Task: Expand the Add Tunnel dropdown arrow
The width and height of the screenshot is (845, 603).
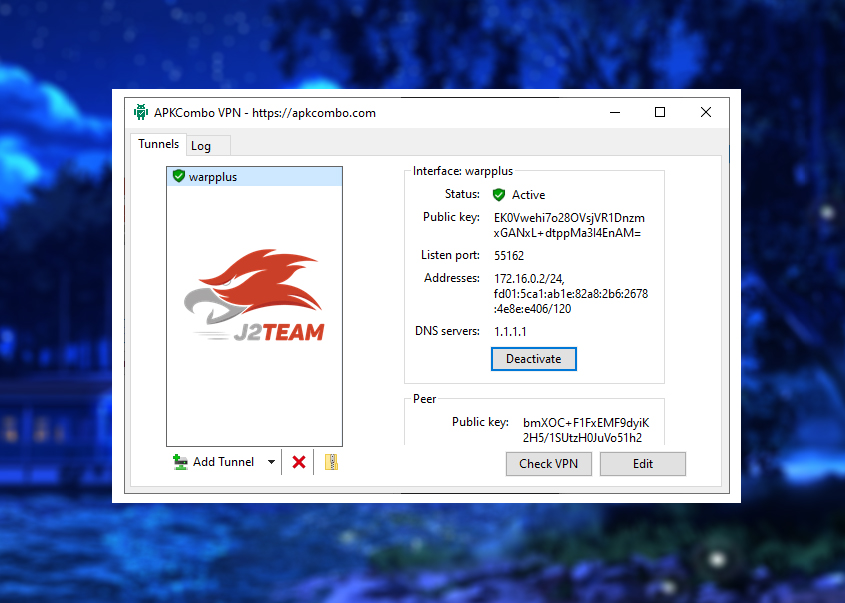Action: click(x=271, y=462)
